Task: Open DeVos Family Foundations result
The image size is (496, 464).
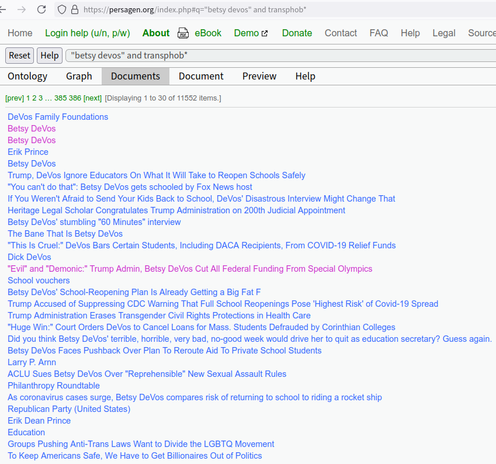Action: [58, 117]
